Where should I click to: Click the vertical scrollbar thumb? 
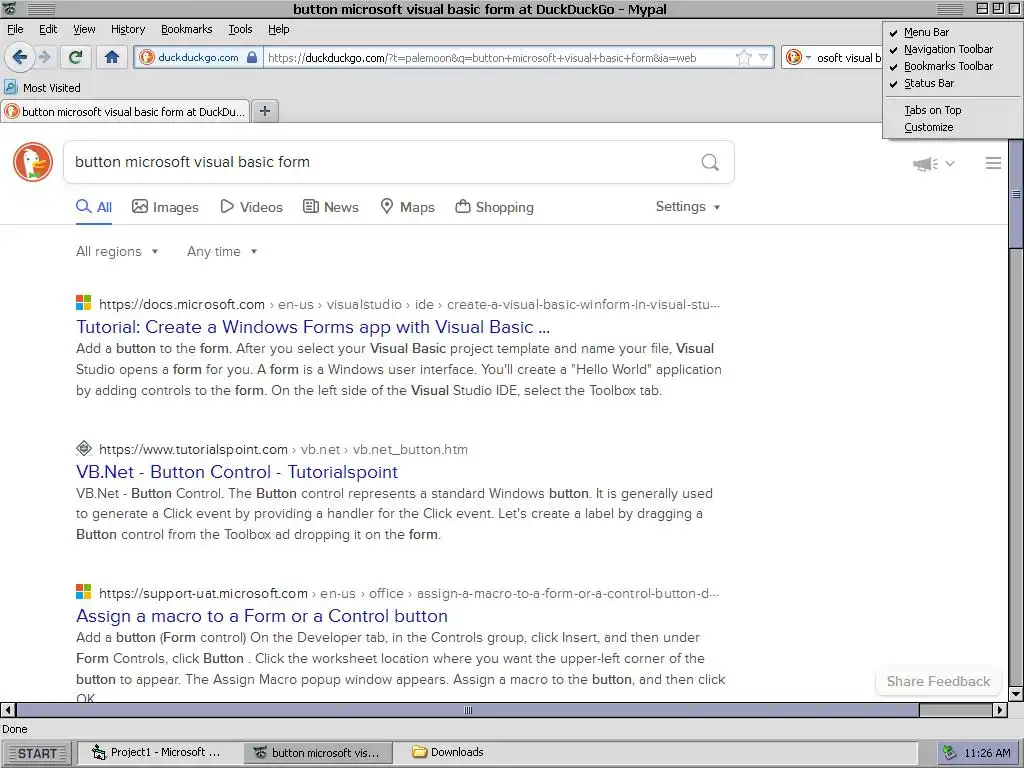pos(1016,194)
